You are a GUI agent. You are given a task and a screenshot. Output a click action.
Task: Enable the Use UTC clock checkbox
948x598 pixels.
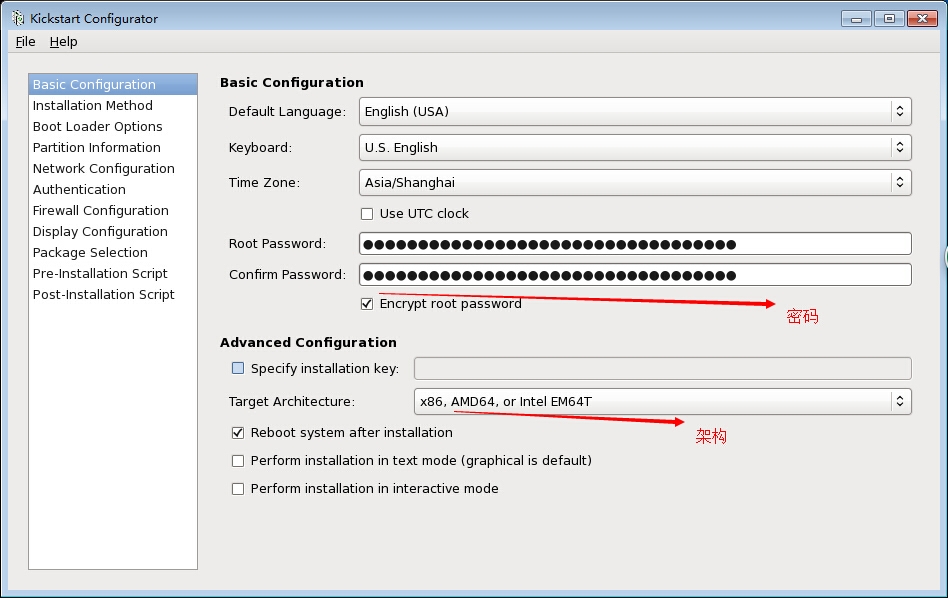click(x=367, y=214)
